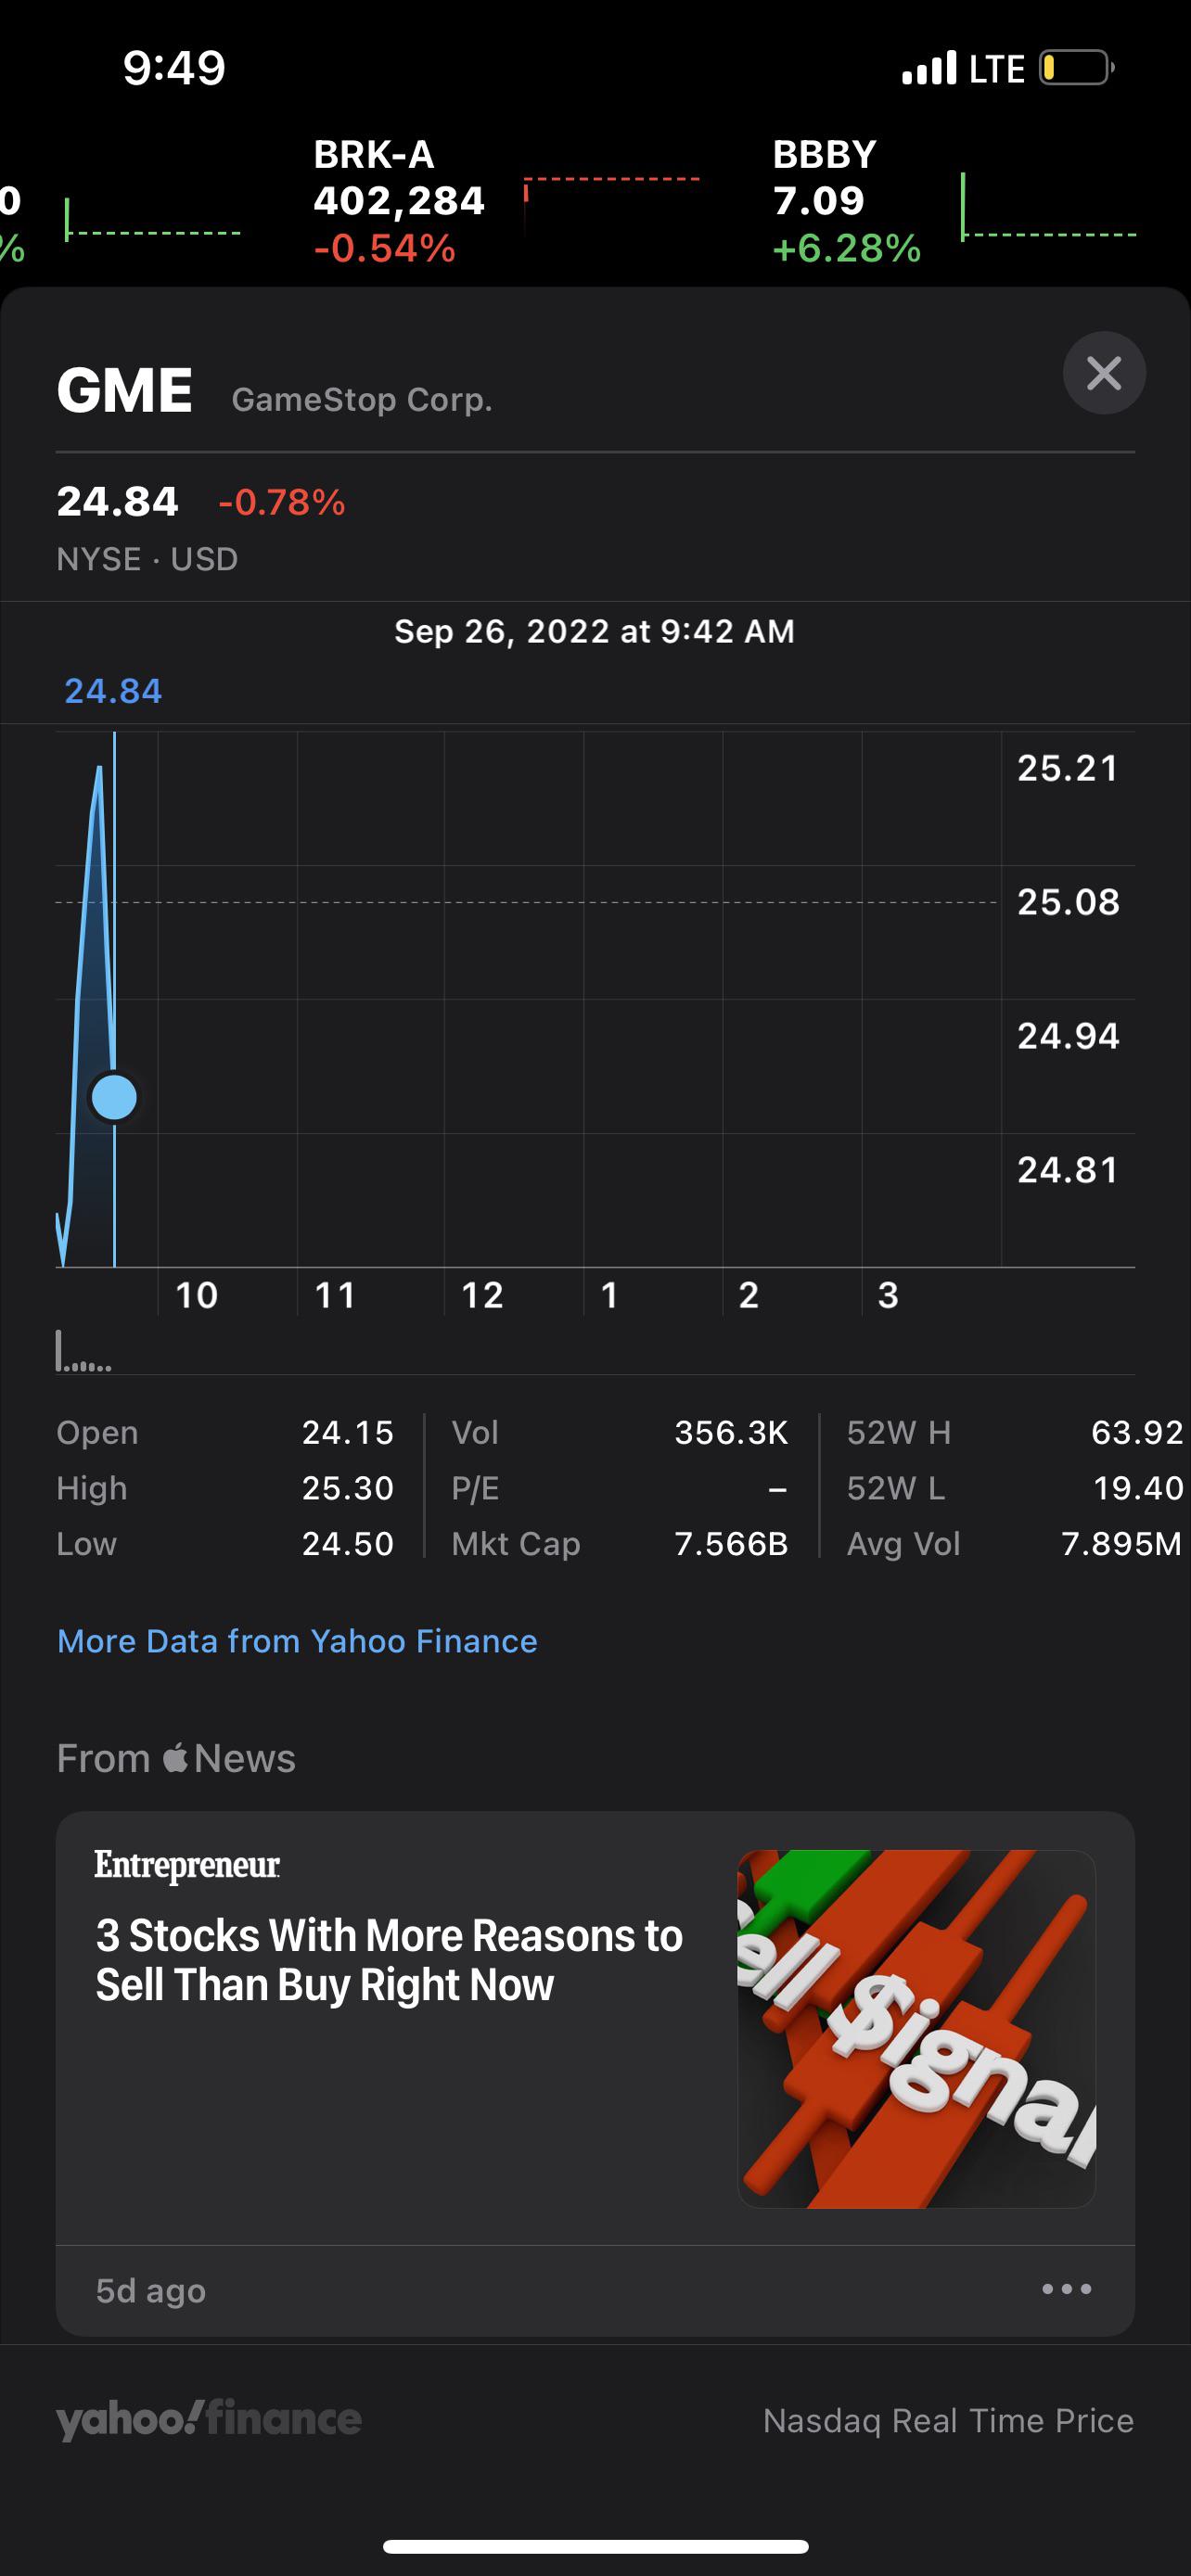
Task: Tap the Sell Signal article thumbnail
Action: coord(916,2028)
